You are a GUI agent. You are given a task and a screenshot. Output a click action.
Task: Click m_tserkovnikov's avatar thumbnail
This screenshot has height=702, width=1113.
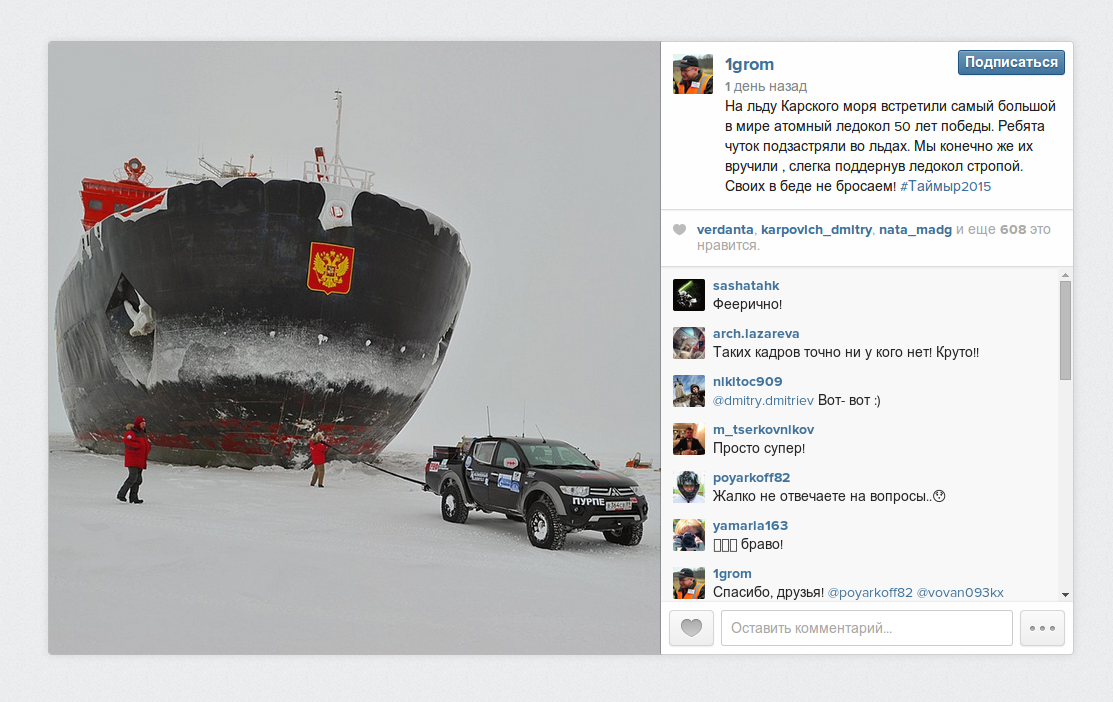[689, 439]
